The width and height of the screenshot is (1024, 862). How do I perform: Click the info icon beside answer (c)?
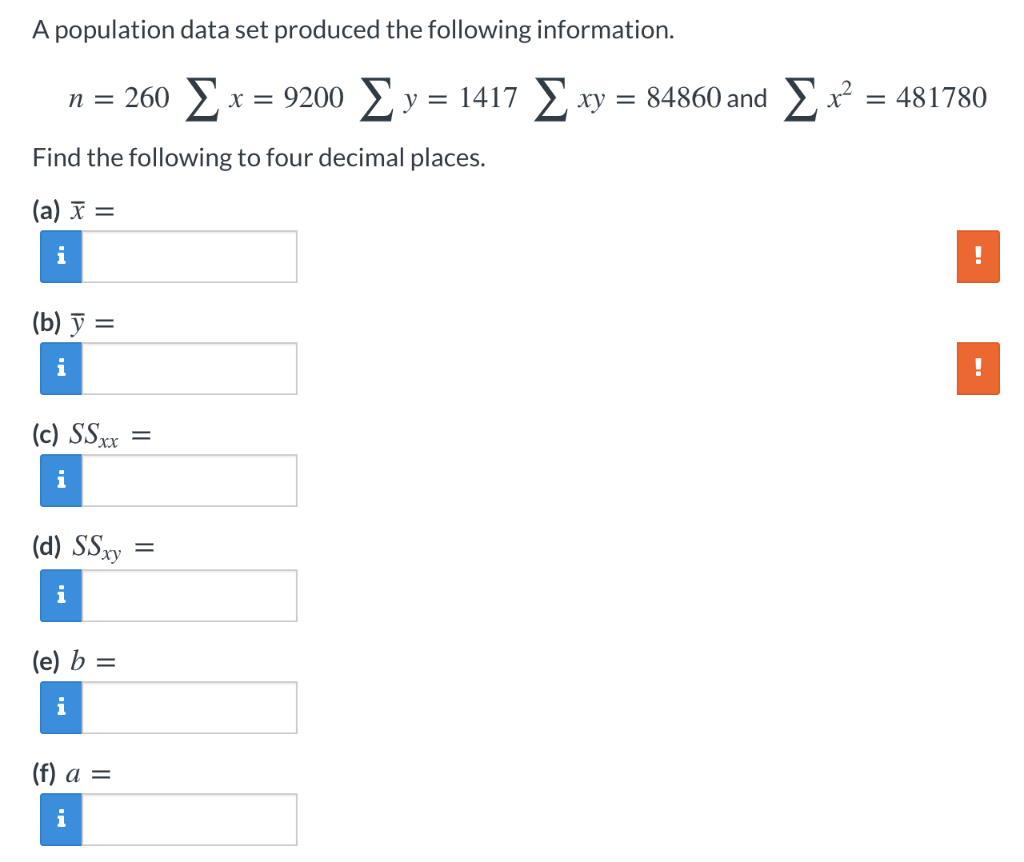(60, 480)
